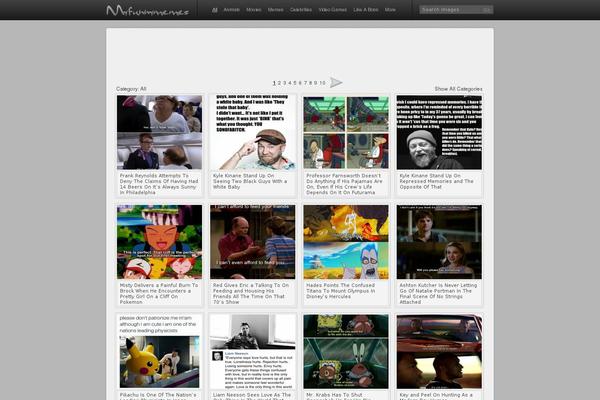
Task: Click the search submit icon
Action: [487, 10]
